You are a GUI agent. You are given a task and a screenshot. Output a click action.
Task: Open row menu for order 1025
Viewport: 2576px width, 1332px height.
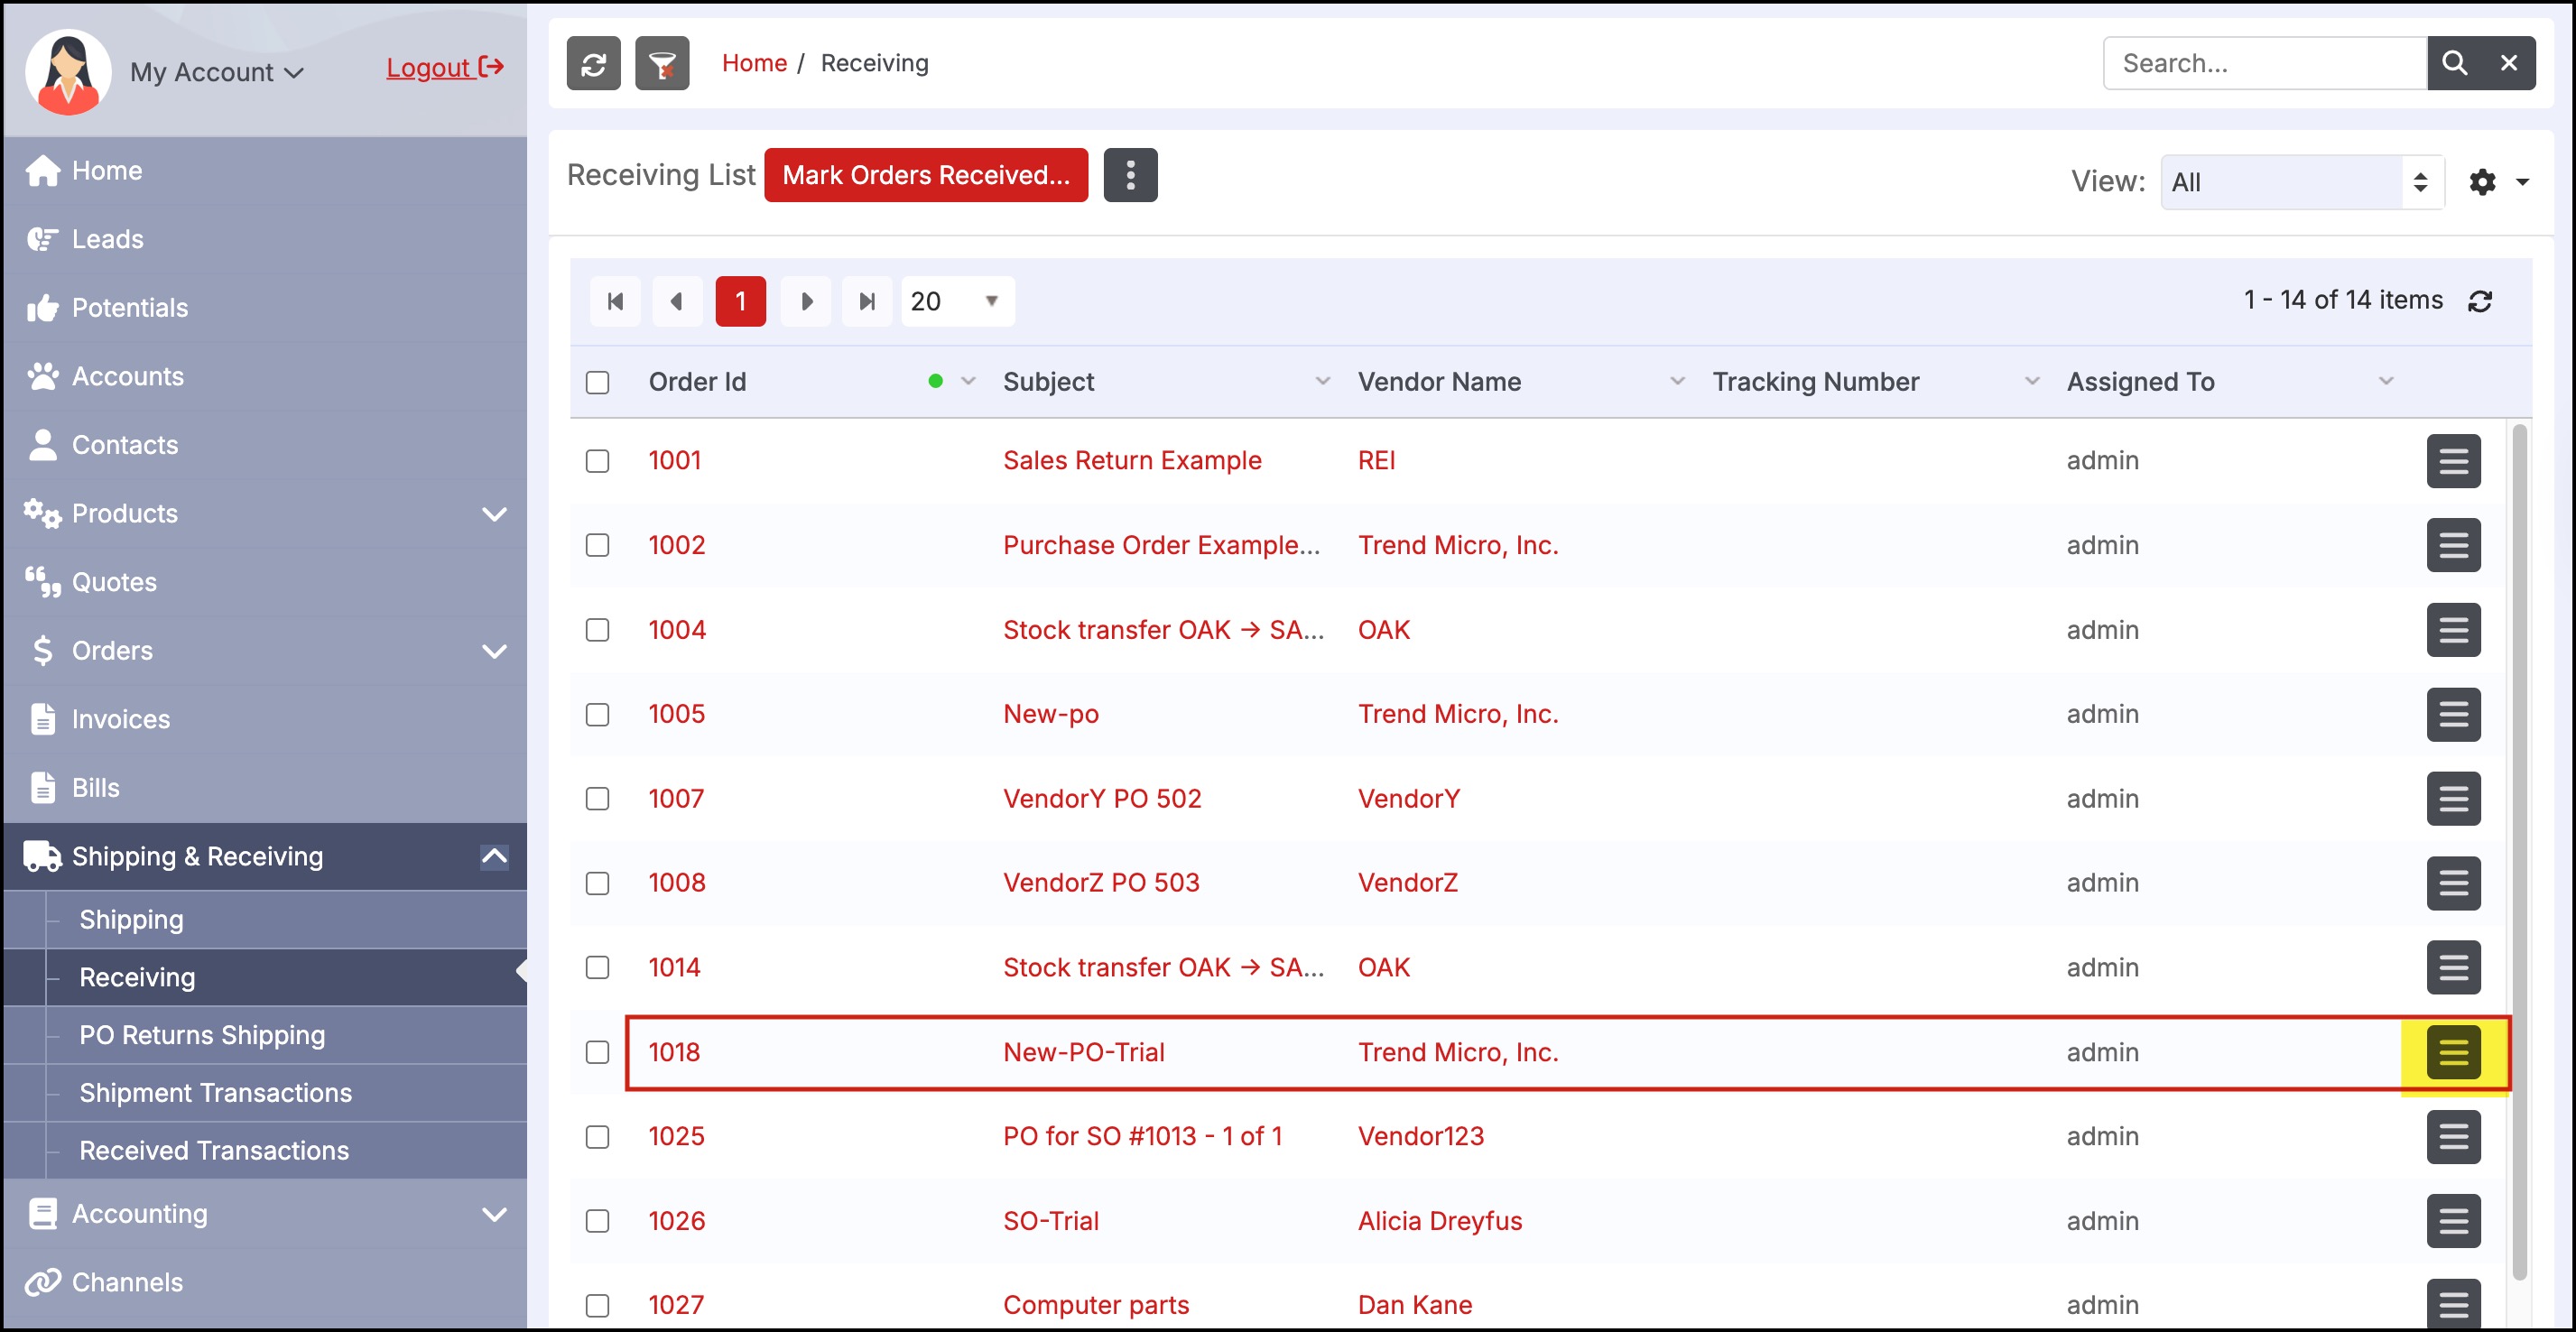(2453, 1137)
